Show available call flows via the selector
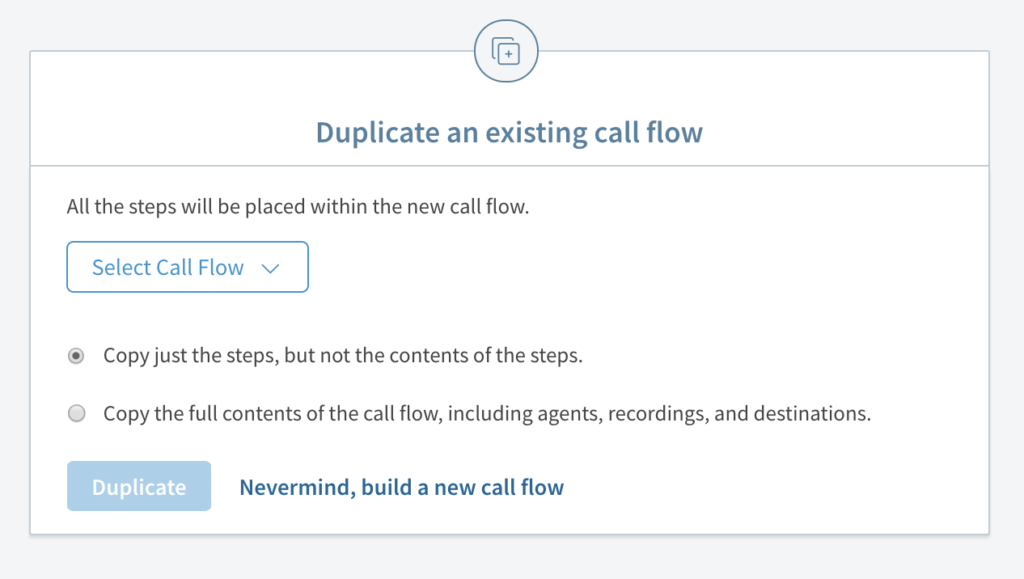Image resolution: width=1024 pixels, height=579 pixels. 187,267
